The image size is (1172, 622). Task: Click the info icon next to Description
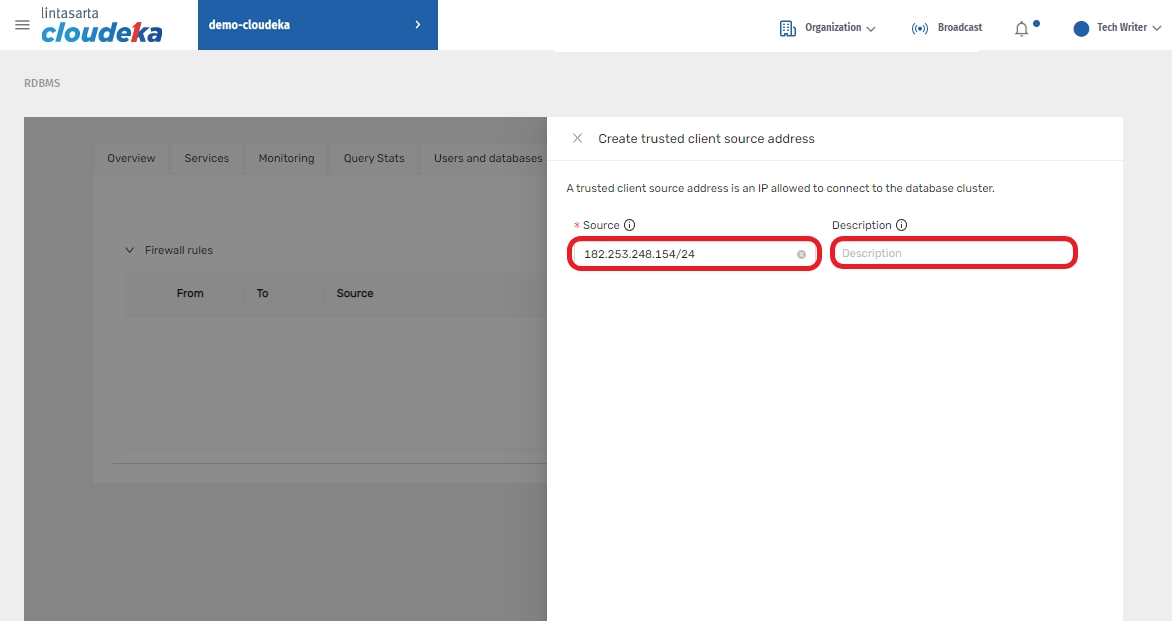pos(901,226)
